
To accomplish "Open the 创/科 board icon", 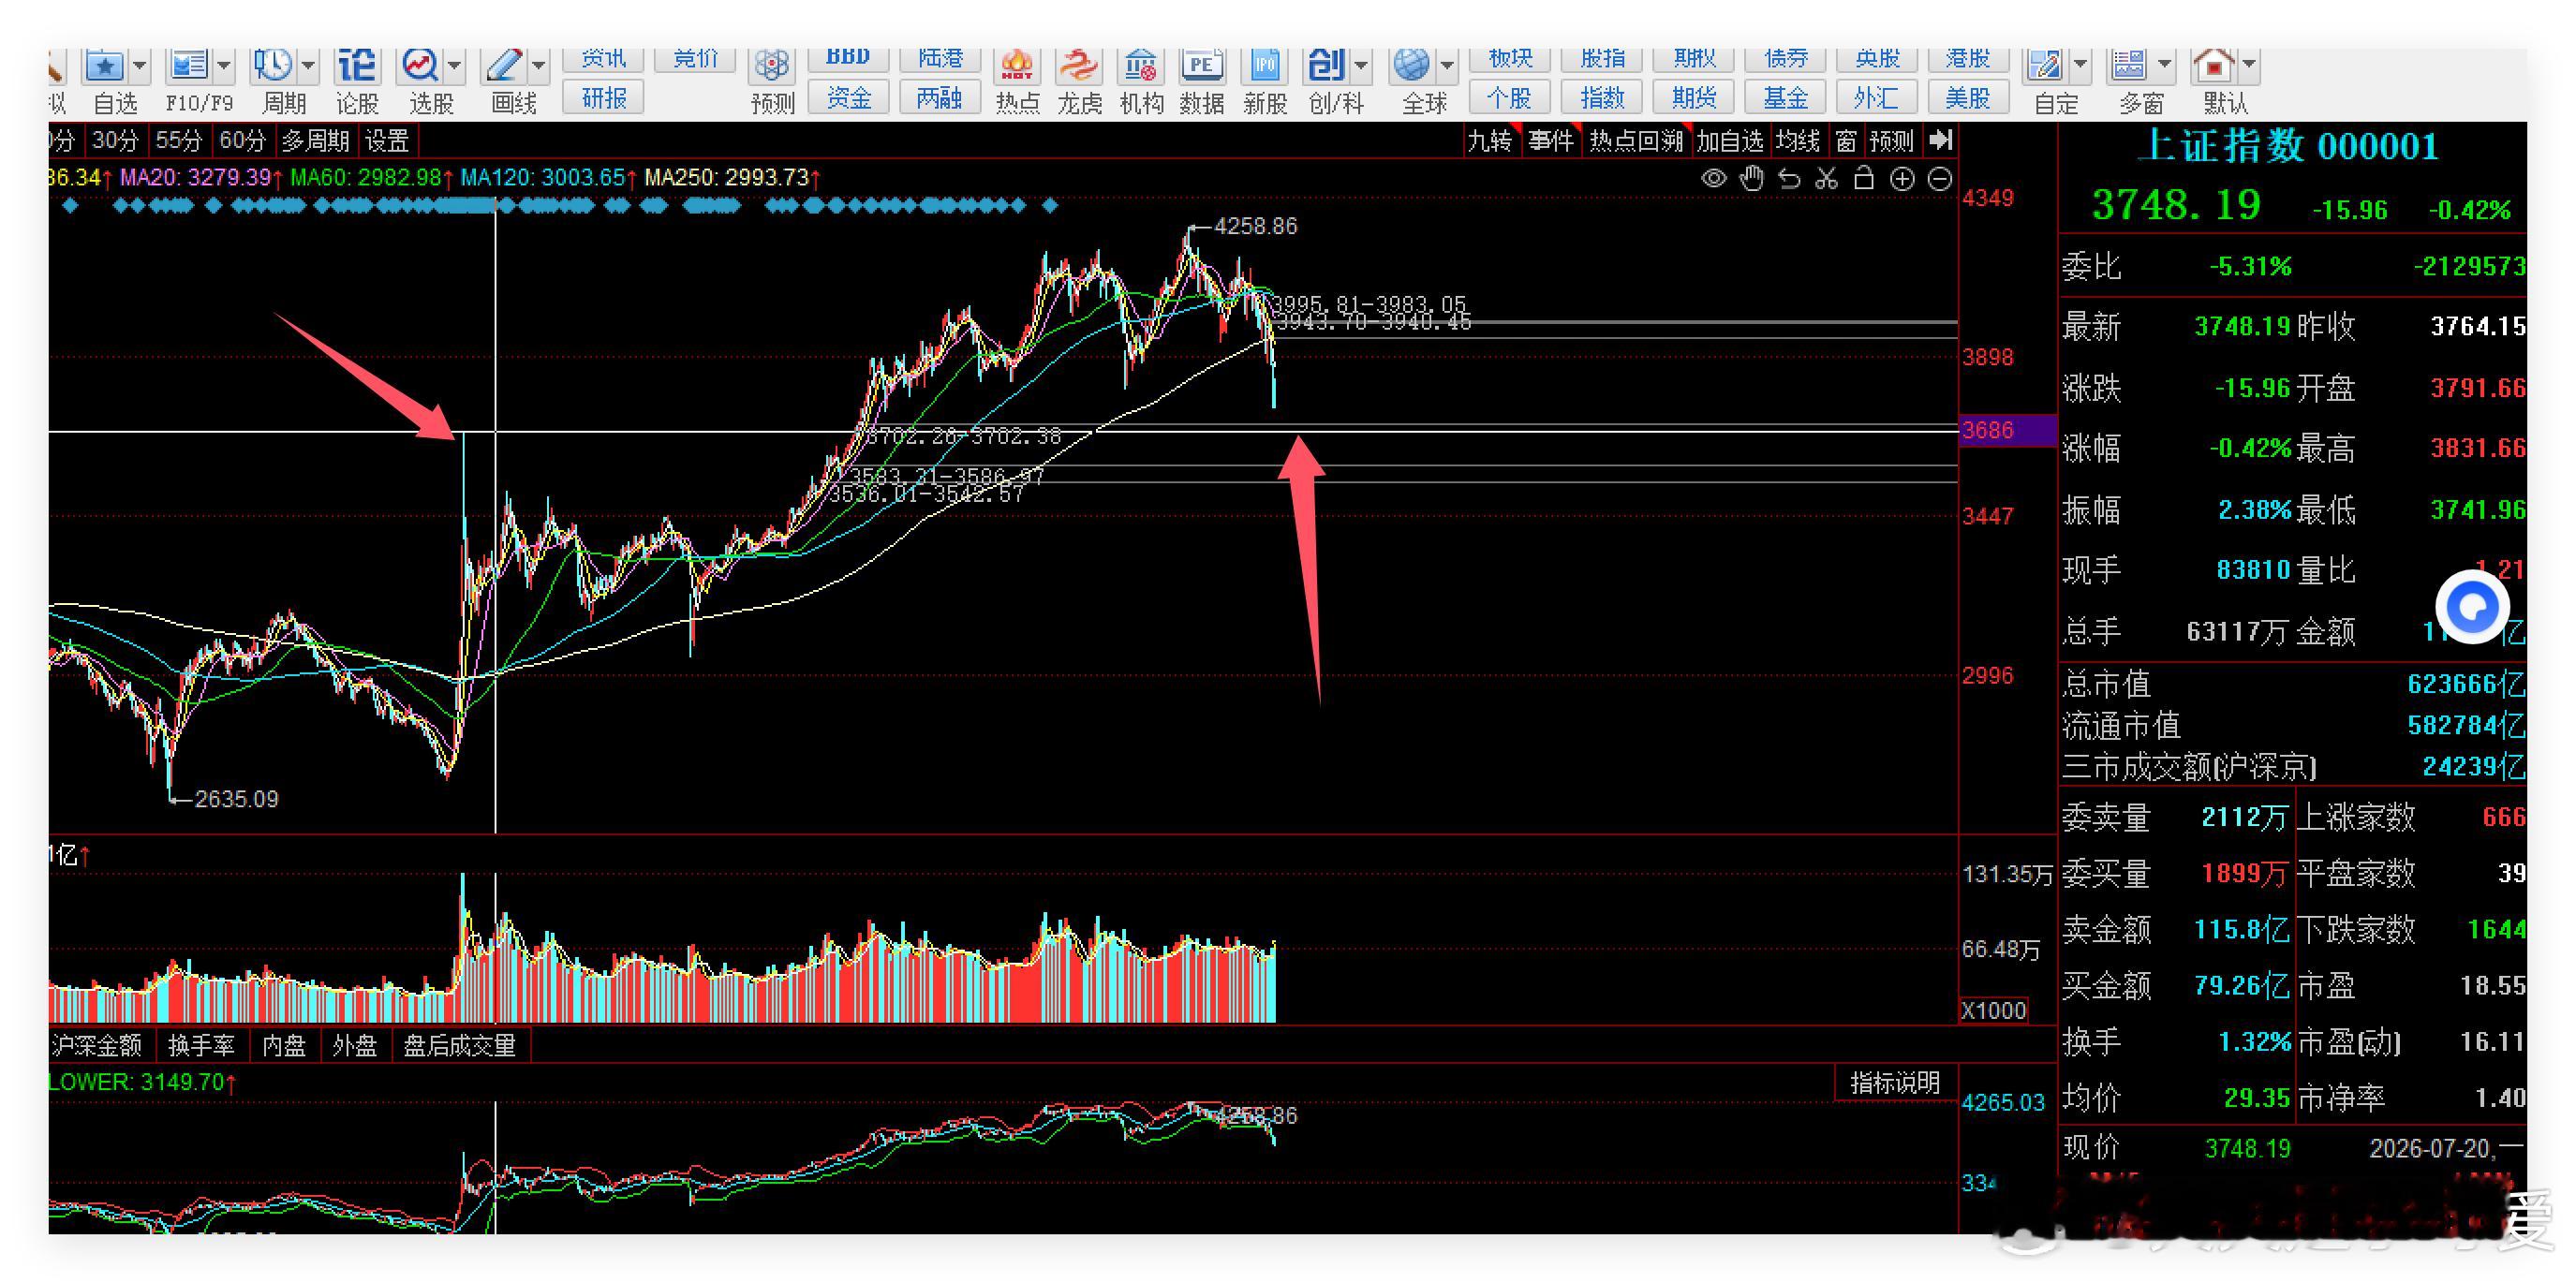I will [1327, 67].
